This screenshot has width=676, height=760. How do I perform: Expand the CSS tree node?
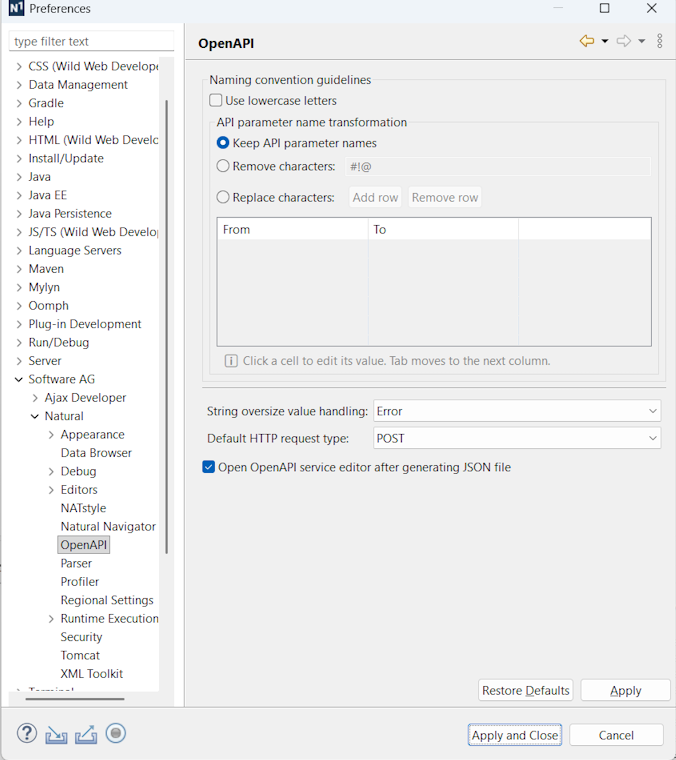tap(19, 66)
